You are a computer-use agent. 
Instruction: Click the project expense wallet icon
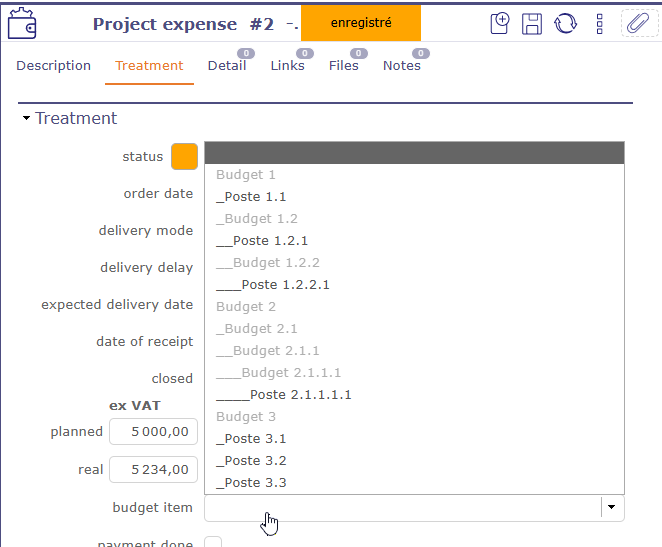[x=23, y=23]
